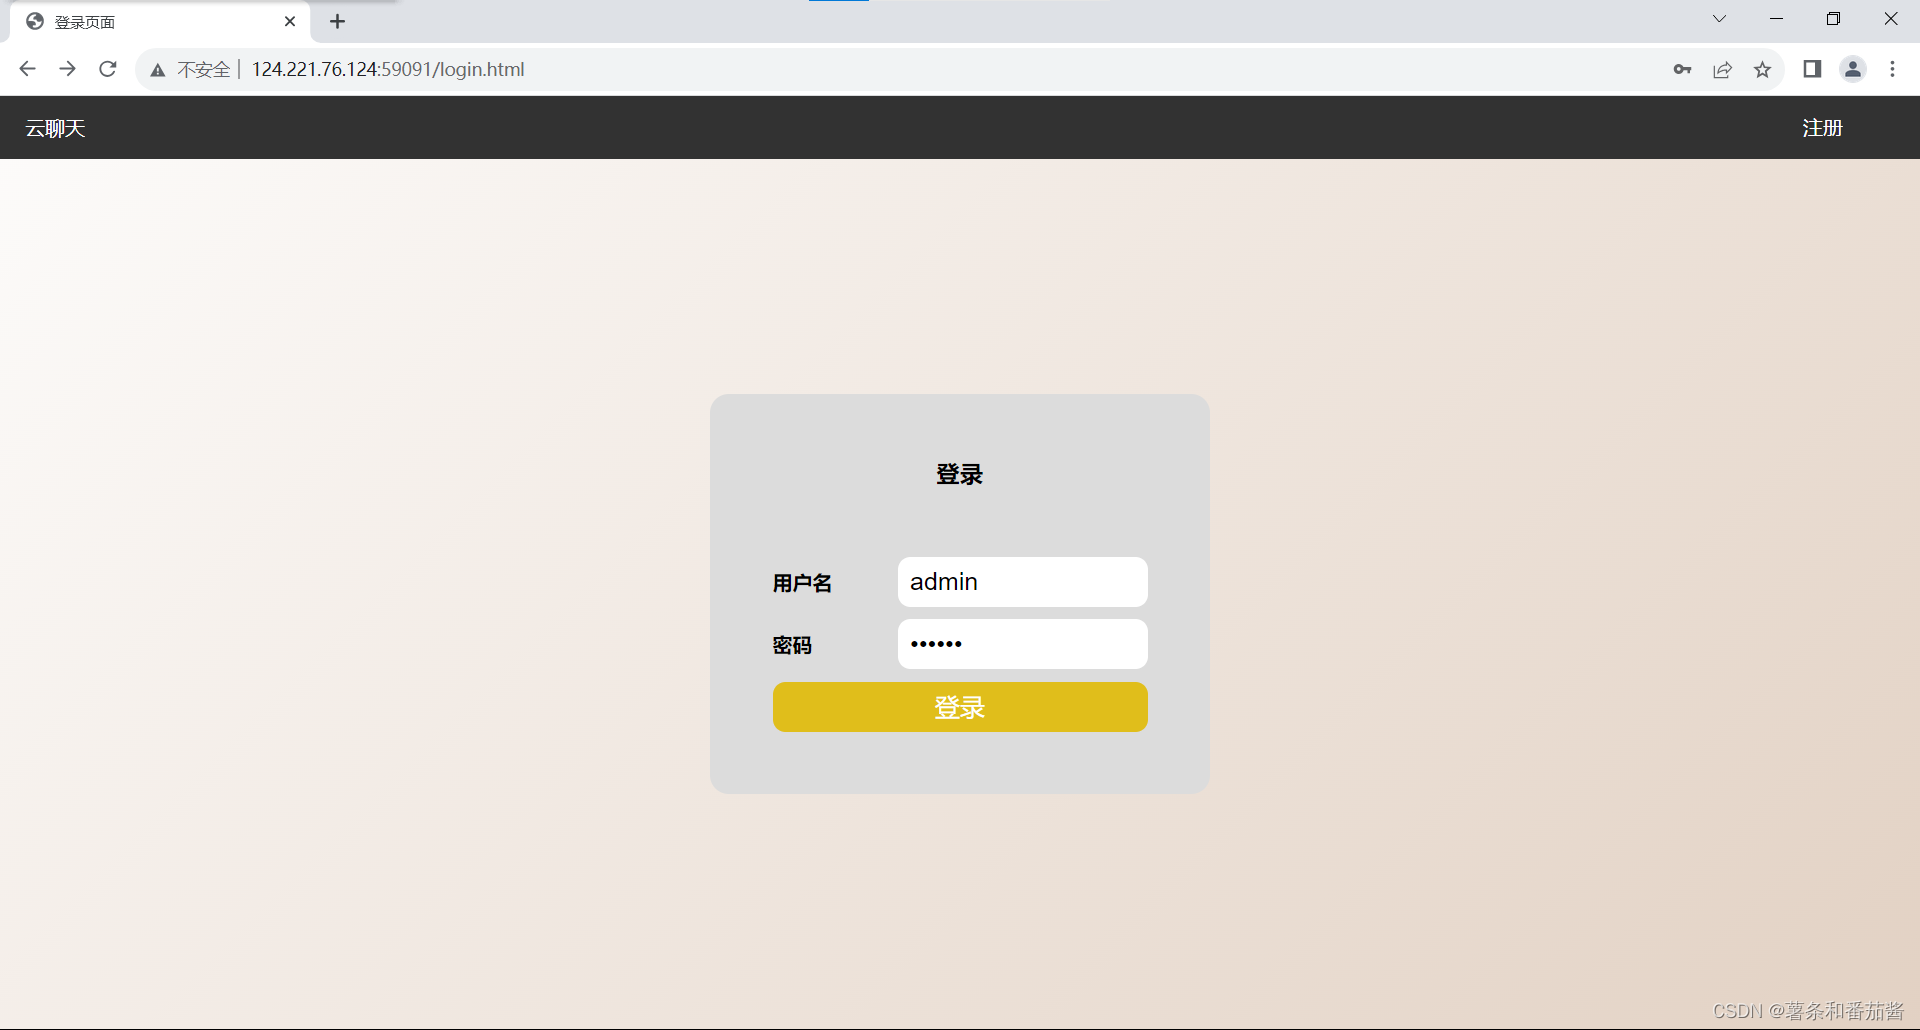Screen dimensions: 1920x1030
Task: Open the Chrome profile avatar
Action: point(1853,69)
